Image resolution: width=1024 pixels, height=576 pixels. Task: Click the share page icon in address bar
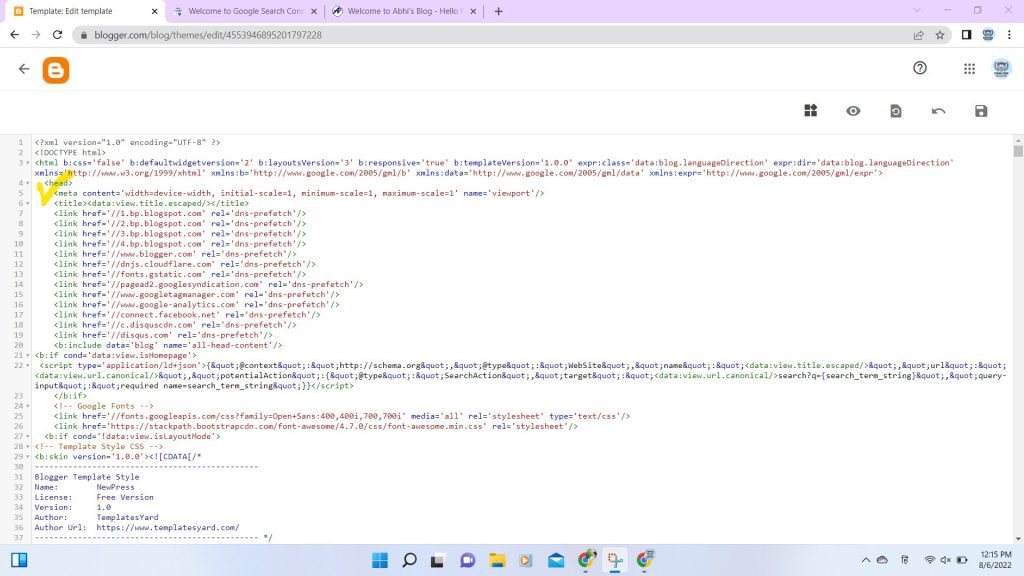[918, 35]
